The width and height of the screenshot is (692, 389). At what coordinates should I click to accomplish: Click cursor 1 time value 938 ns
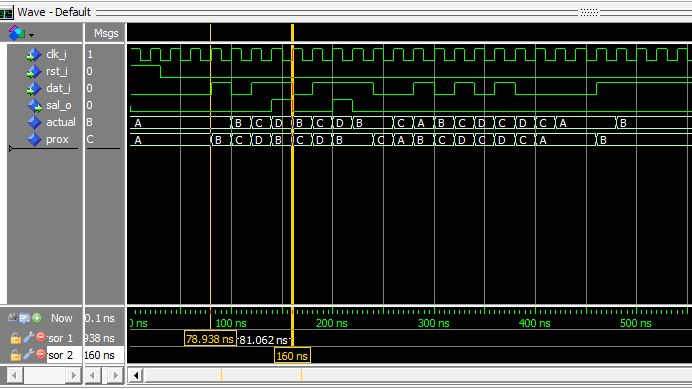coord(100,338)
